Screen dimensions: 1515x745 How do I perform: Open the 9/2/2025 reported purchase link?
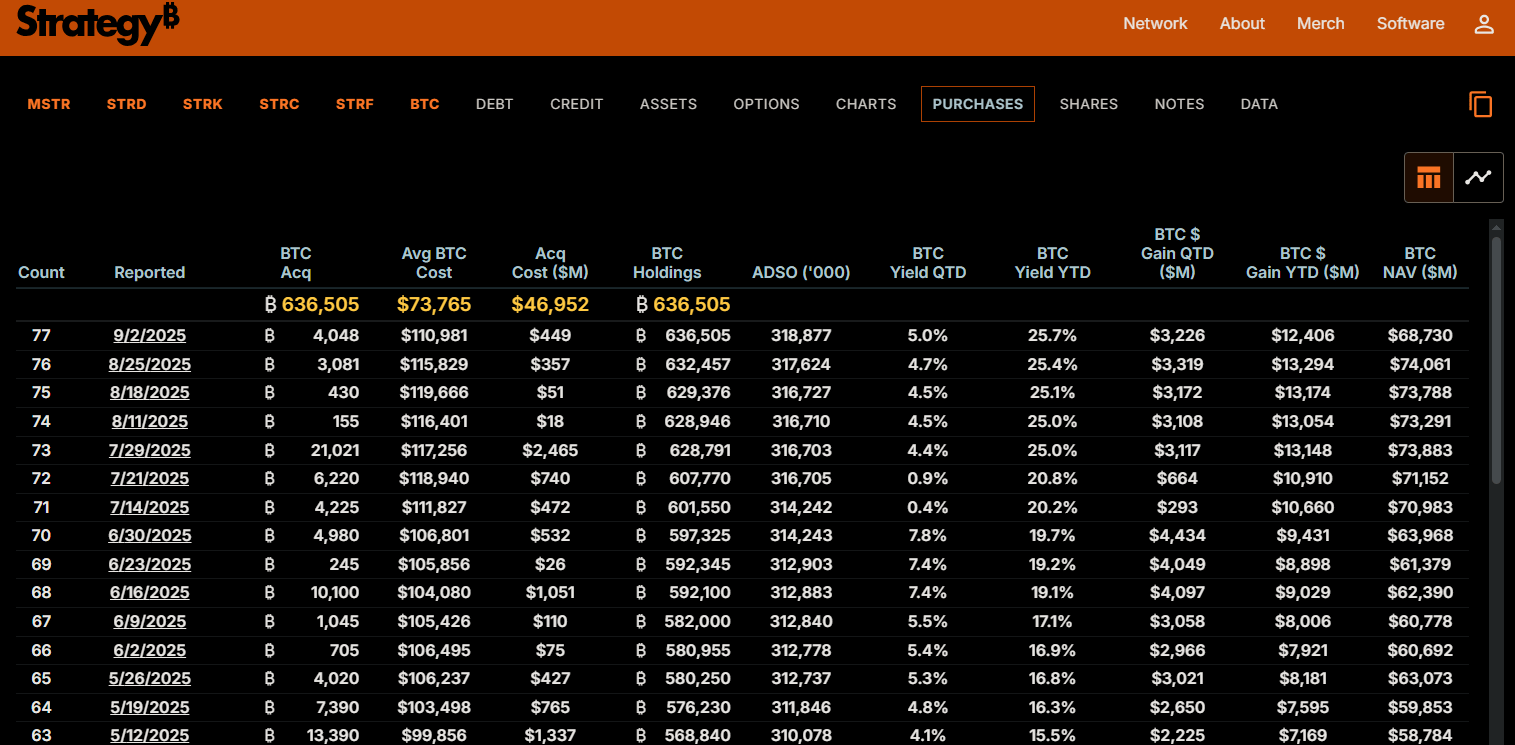(149, 336)
